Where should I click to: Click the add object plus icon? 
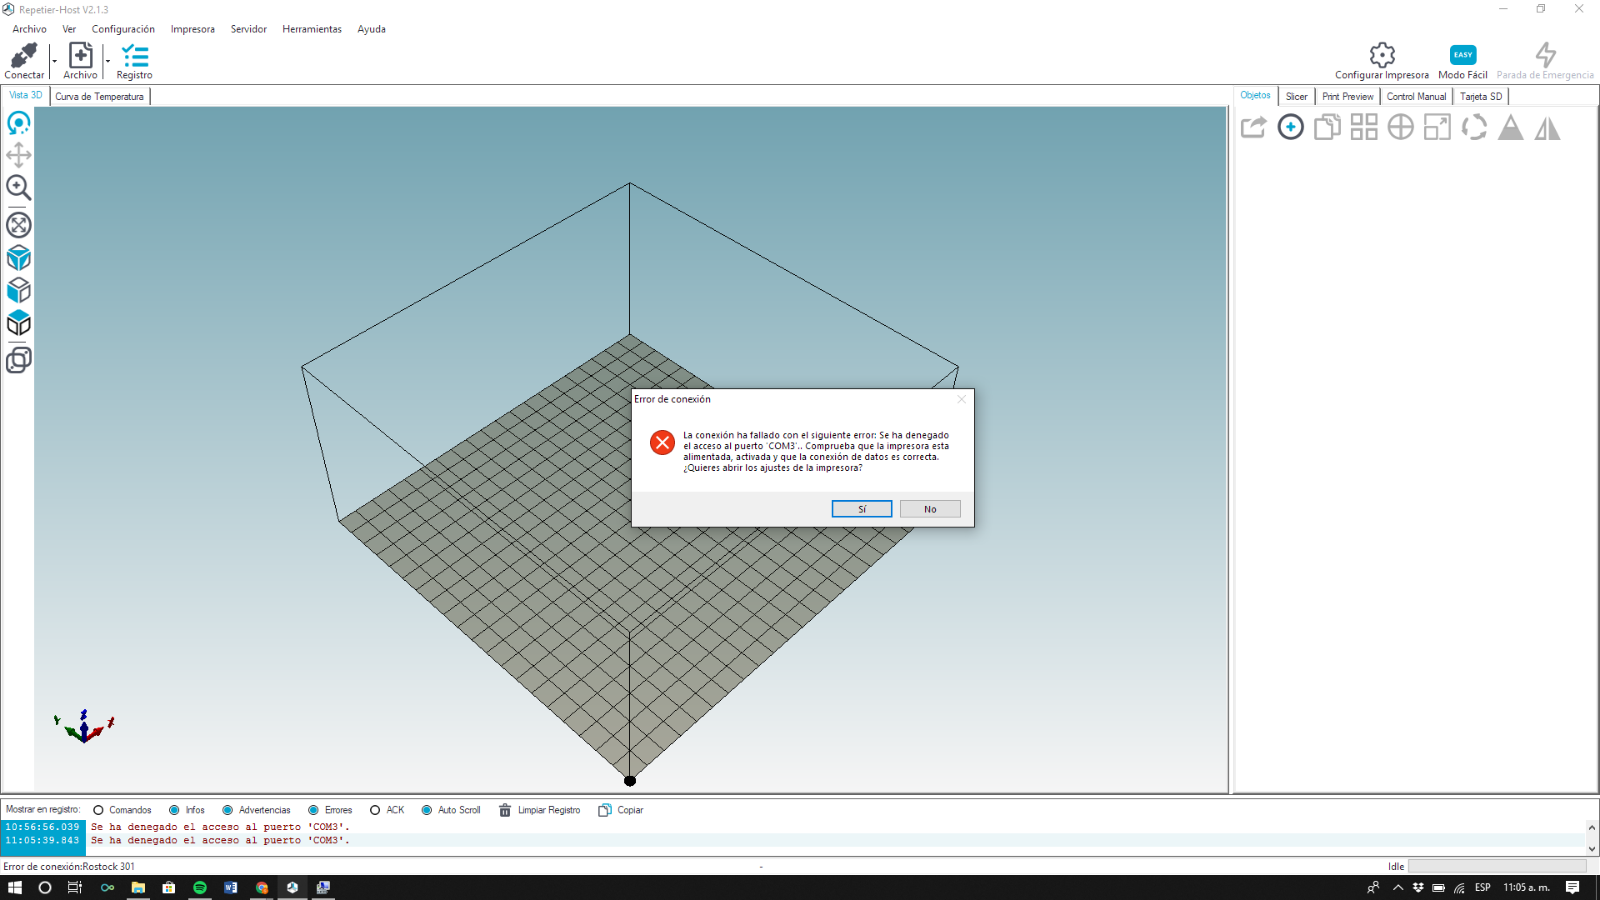click(x=1291, y=127)
